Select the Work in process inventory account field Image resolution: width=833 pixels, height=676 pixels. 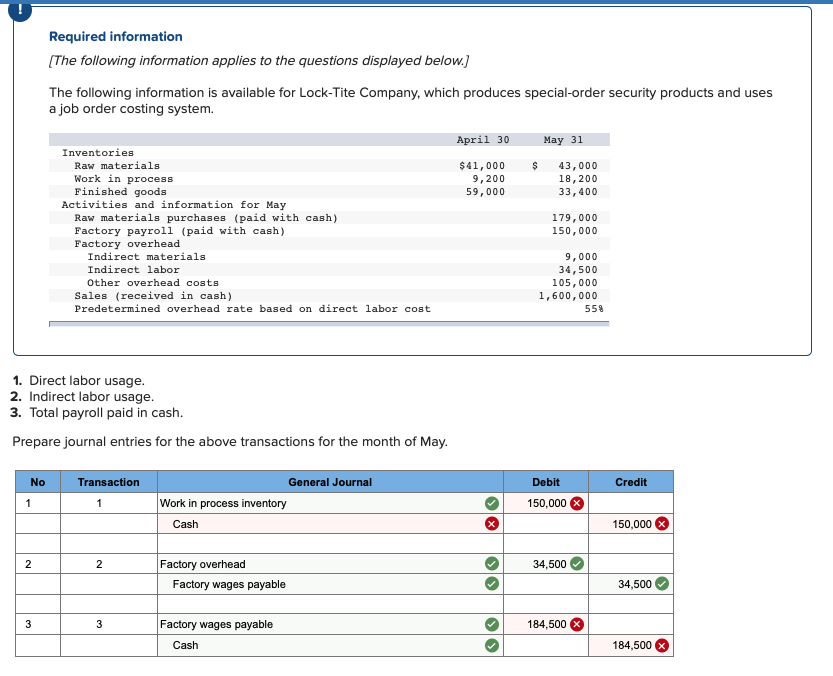[330, 503]
